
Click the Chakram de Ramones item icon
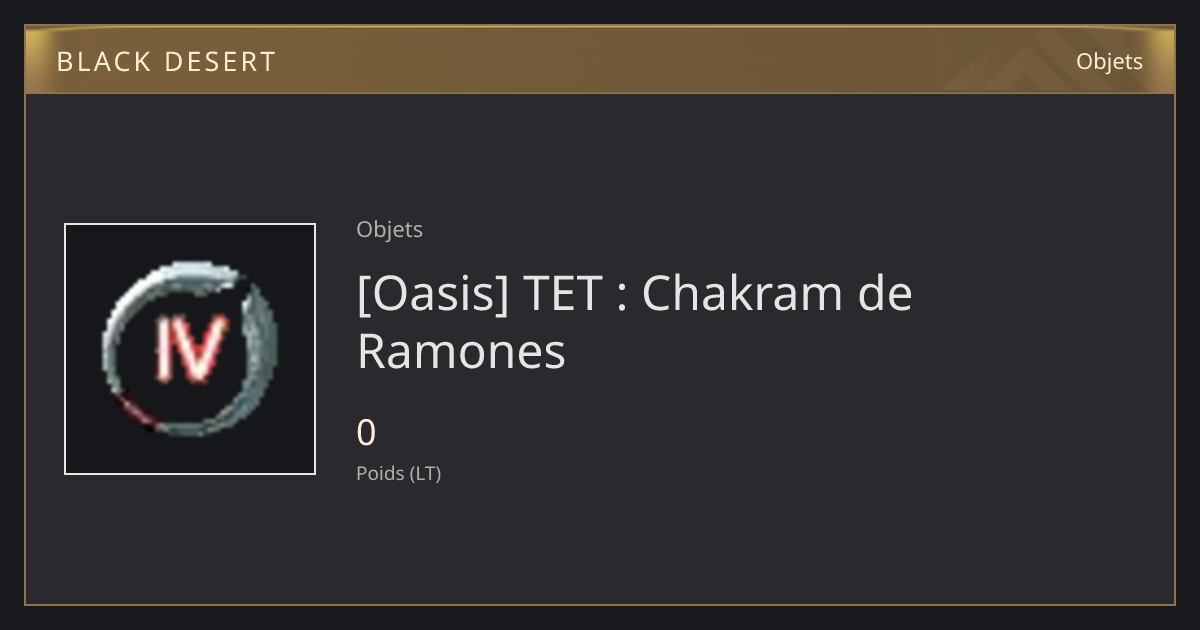[x=190, y=349]
